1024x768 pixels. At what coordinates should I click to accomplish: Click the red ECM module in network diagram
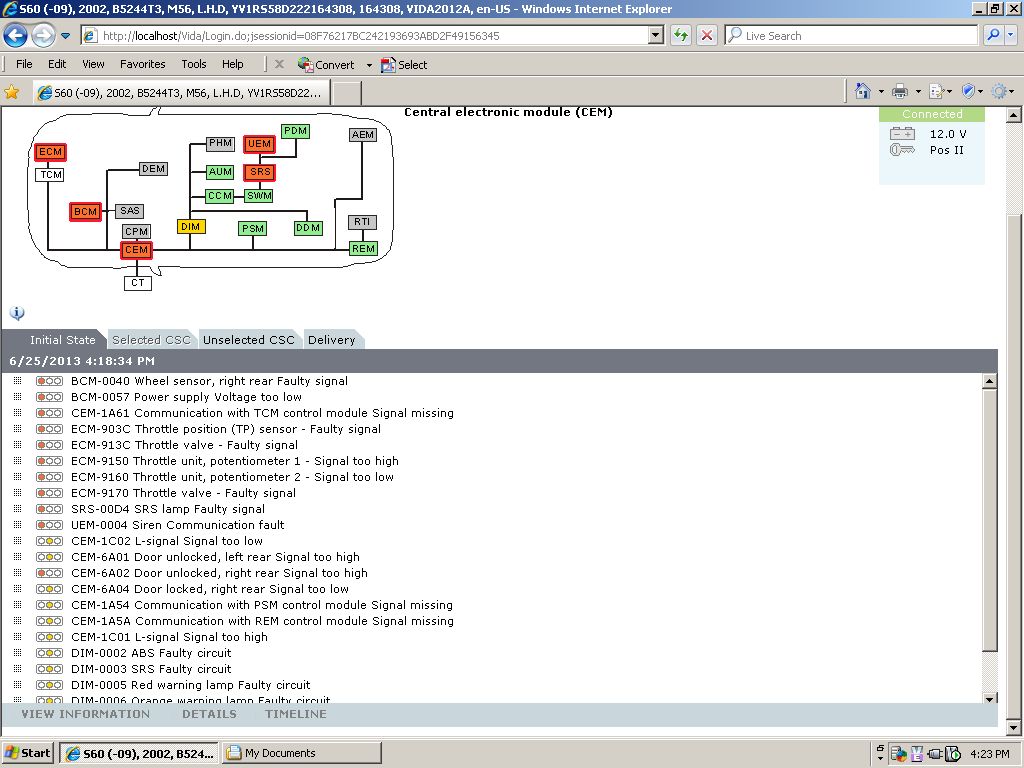coord(50,152)
